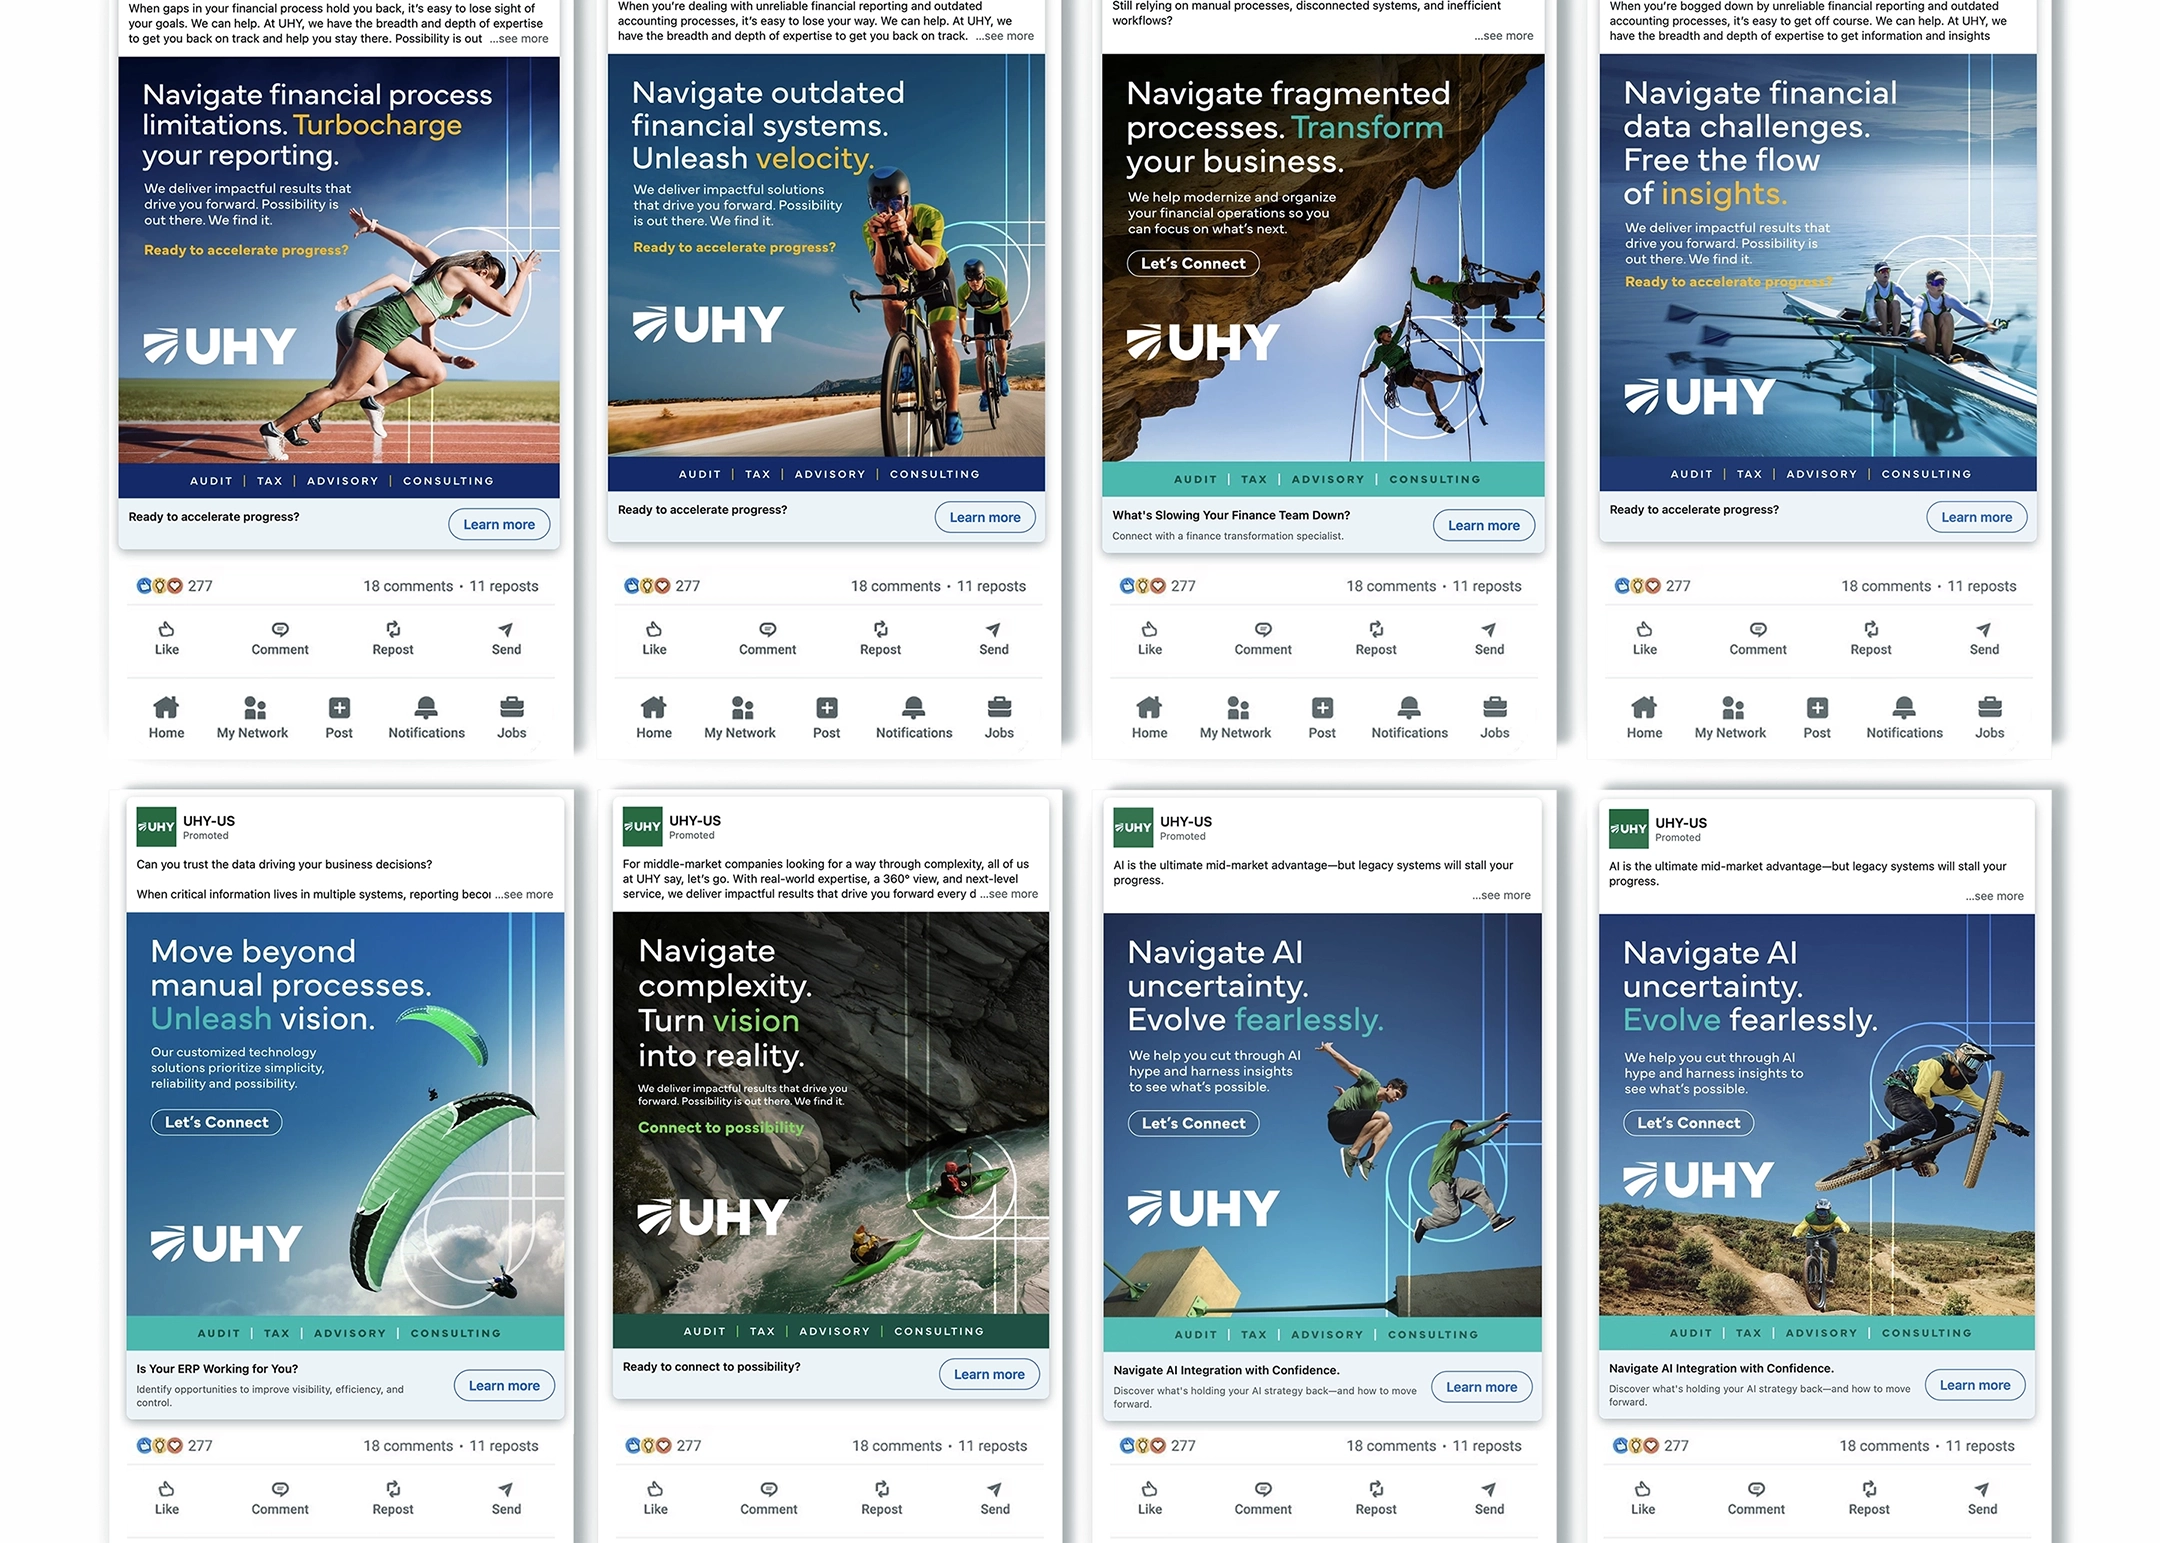This screenshot has height=1543, width=2160.
Task: Open Home under the sprinter ad
Action: pos(166,718)
